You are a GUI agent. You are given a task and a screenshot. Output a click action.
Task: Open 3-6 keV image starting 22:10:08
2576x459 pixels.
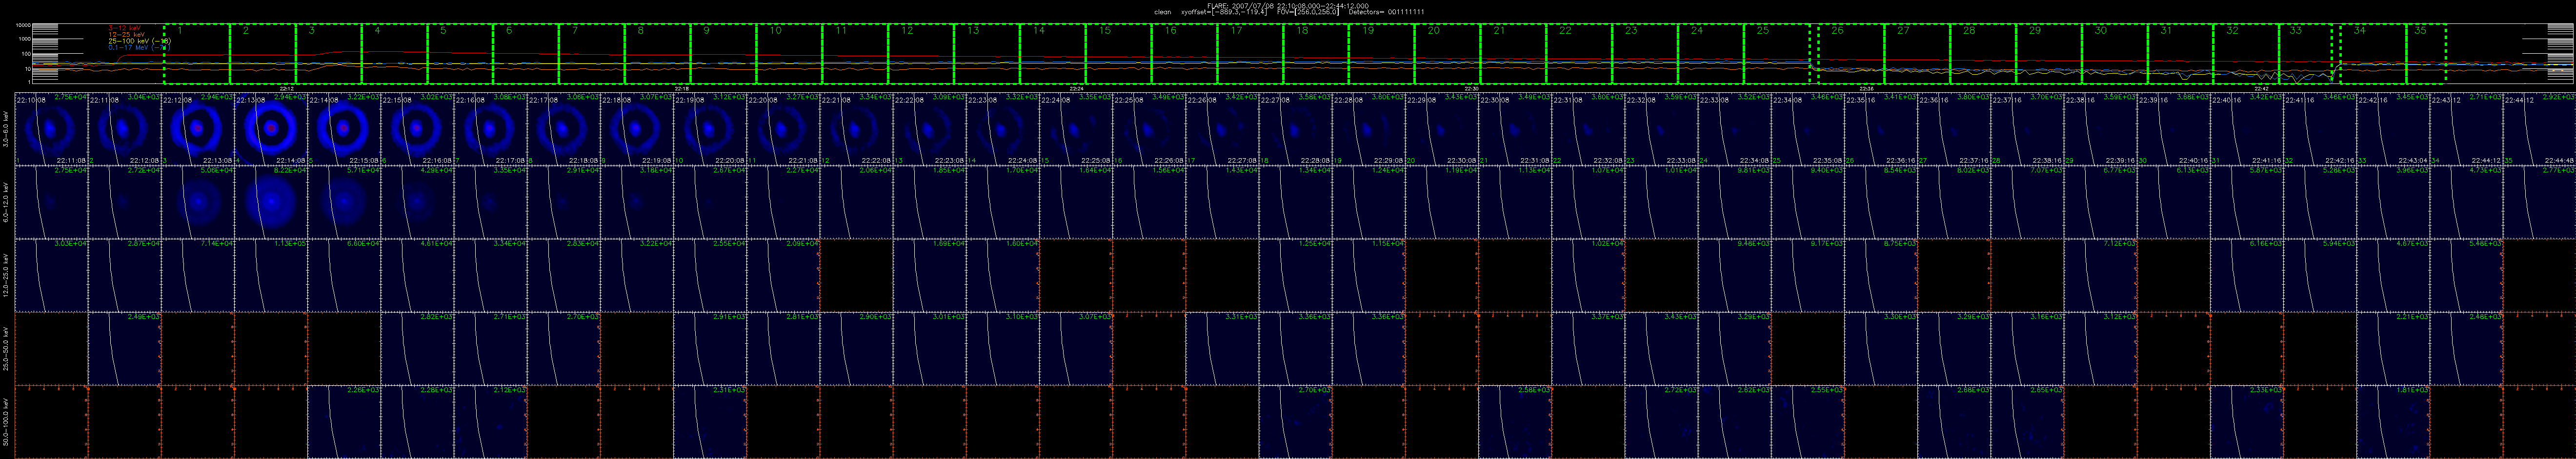pos(51,129)
